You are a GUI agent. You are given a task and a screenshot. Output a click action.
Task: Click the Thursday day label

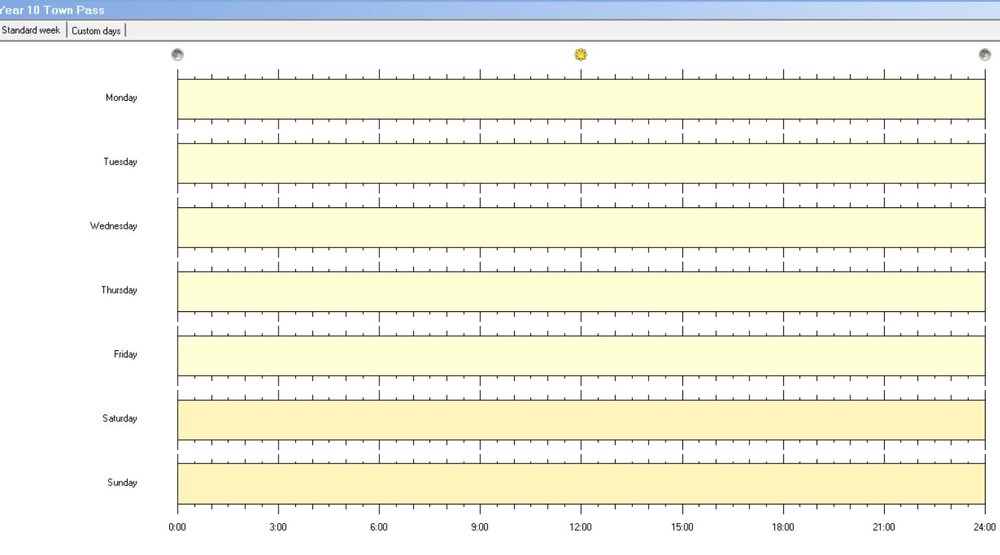119,290
